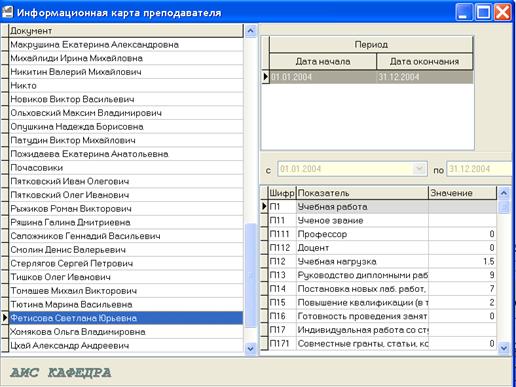Image resolution: width=516 pixels, height=387 pixels.
Task: Click the up arrow of the indicators table scrollbar
Action: point(504,193)
